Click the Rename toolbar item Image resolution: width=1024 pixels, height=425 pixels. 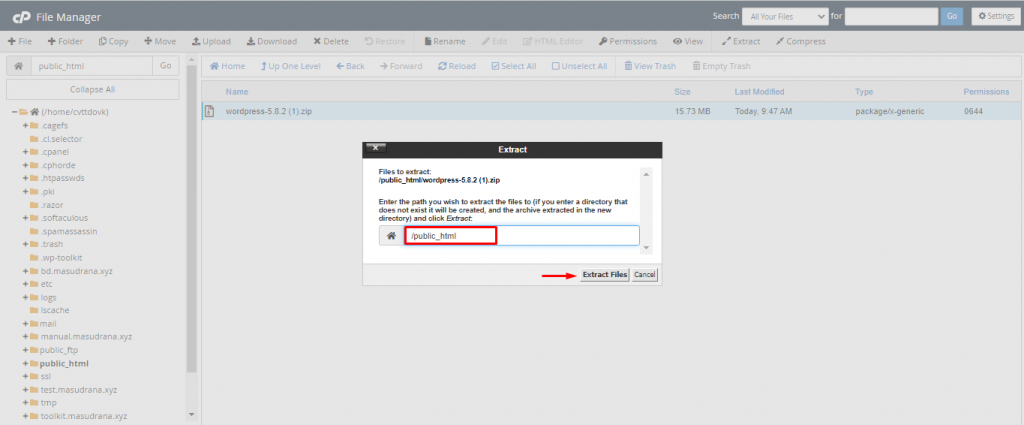click(445, 41)
